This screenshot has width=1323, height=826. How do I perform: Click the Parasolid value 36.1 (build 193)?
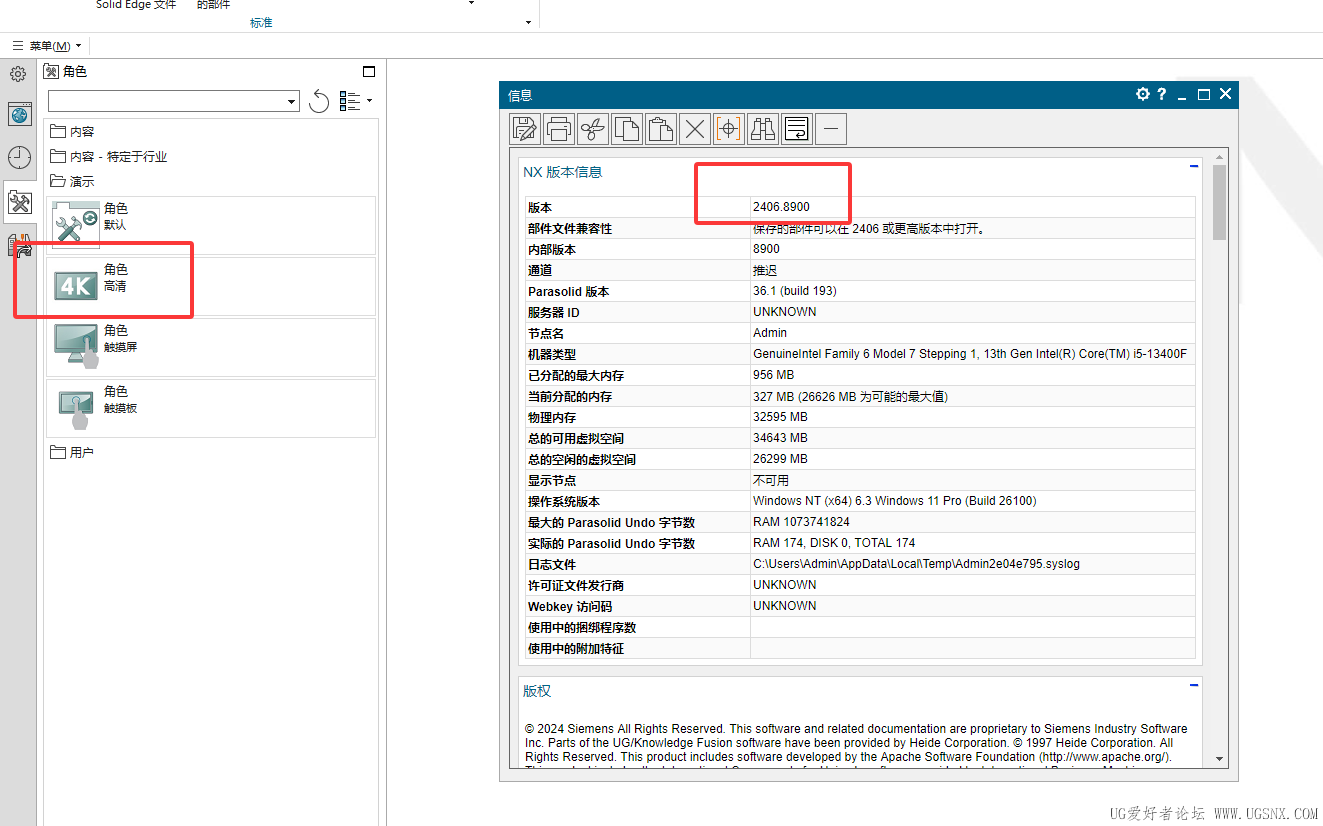[x=795, y=291]
